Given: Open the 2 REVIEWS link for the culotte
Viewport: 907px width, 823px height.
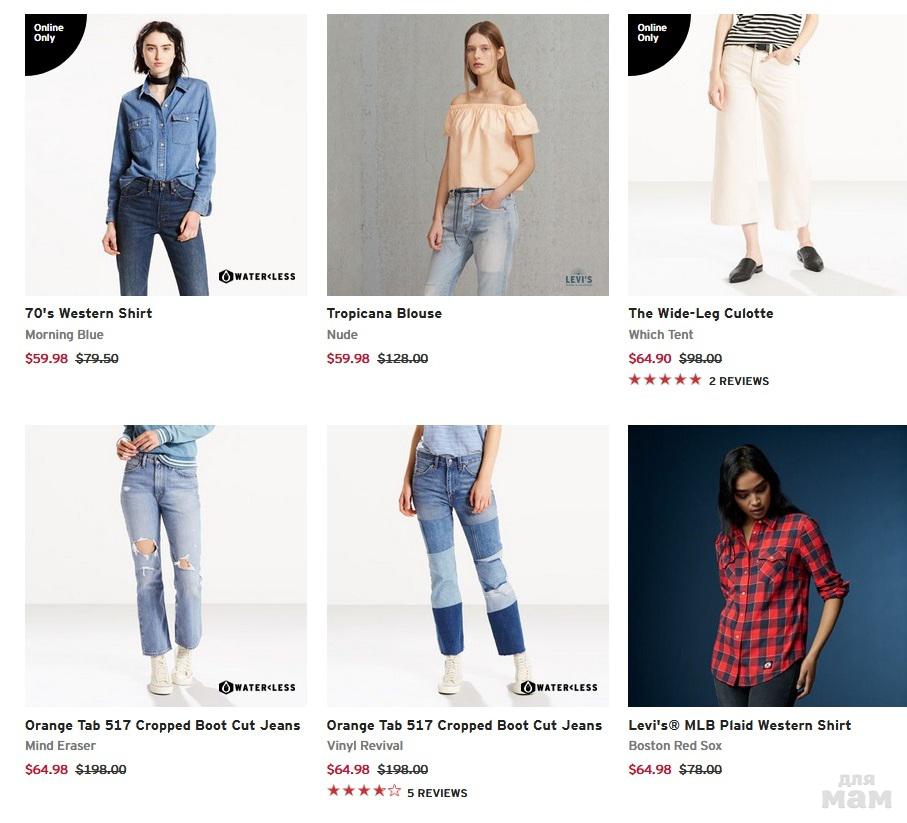Looking at the screenshot, I should 739,381.
